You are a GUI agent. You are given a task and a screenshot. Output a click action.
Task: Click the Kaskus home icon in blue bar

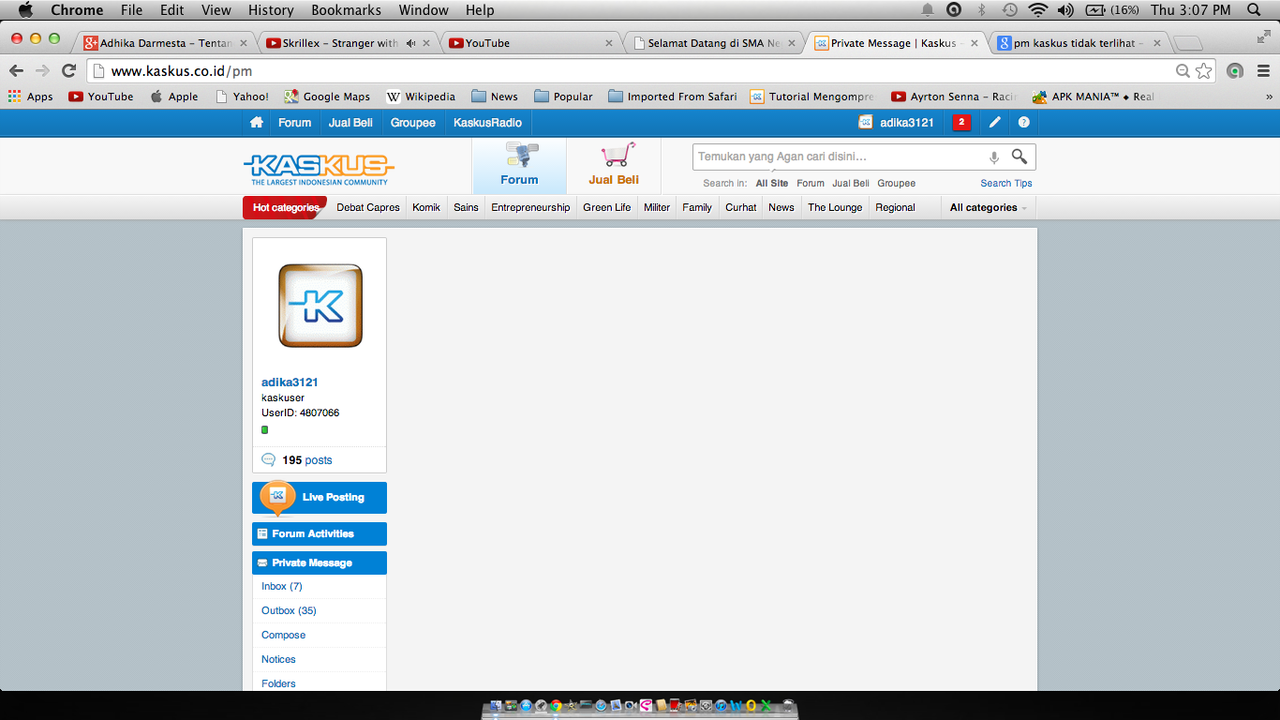click(257, 122)
